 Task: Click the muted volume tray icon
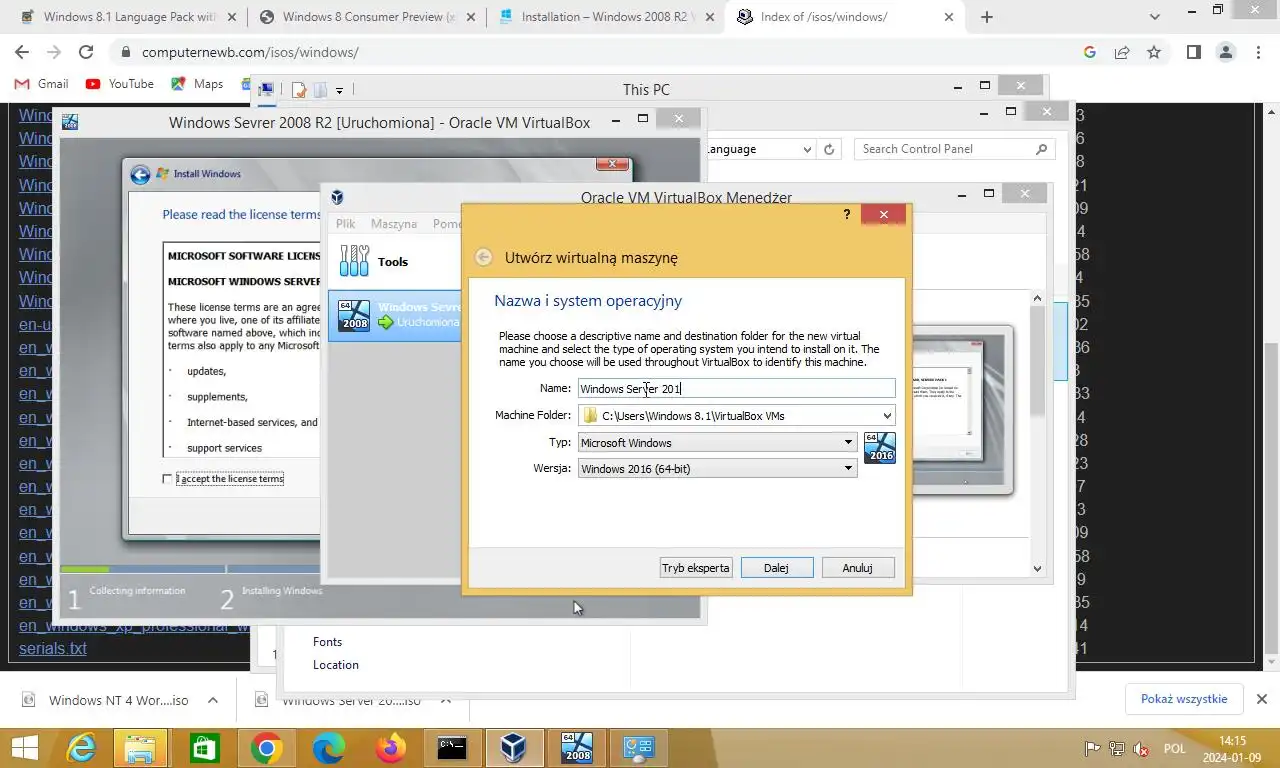(1141, 749)
